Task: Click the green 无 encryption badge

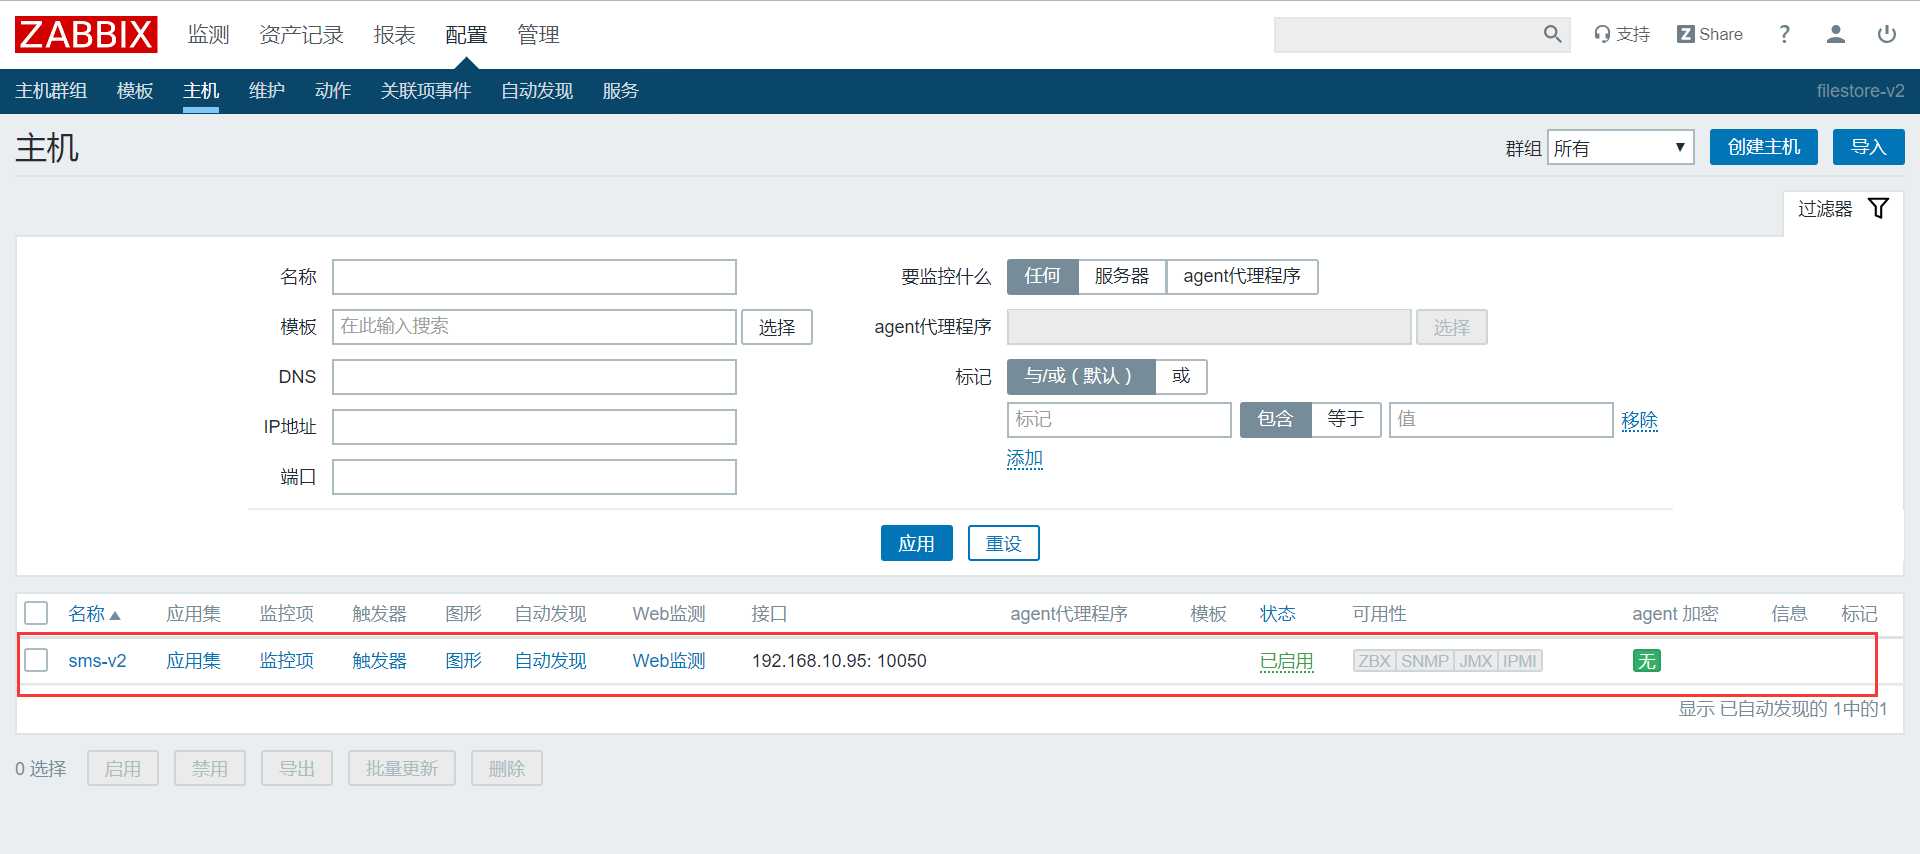Action: tap(1646, 661)
